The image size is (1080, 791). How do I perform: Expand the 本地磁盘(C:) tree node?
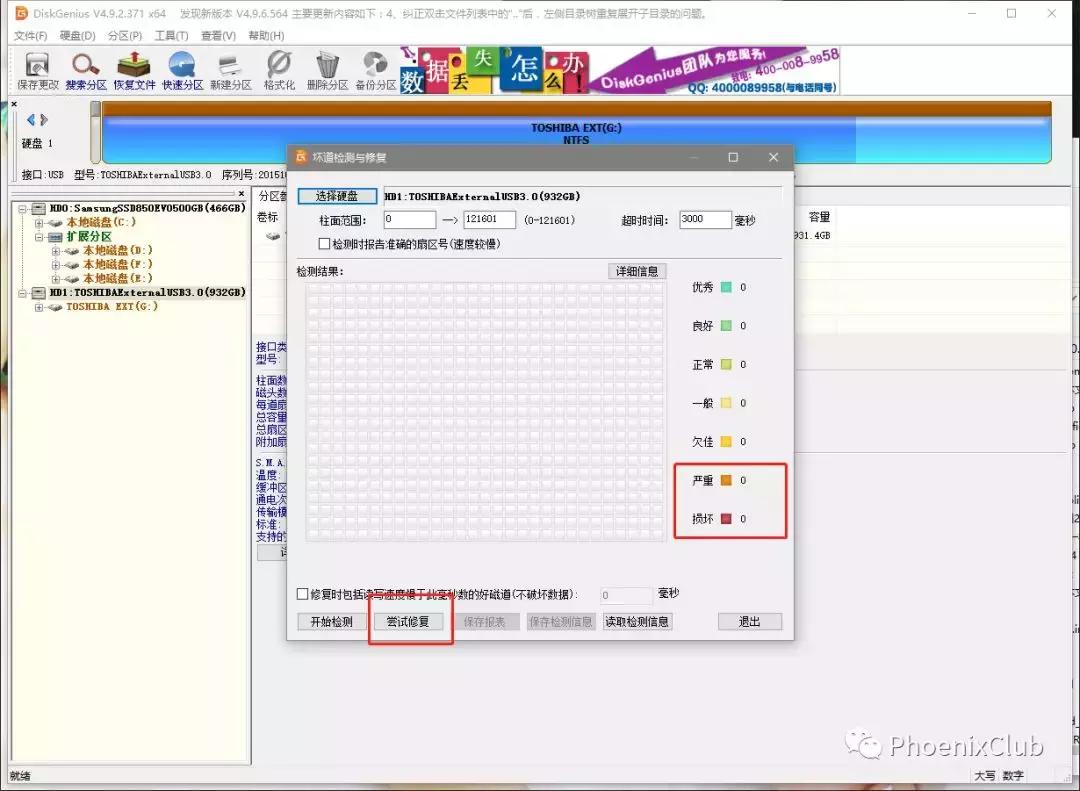39,223
